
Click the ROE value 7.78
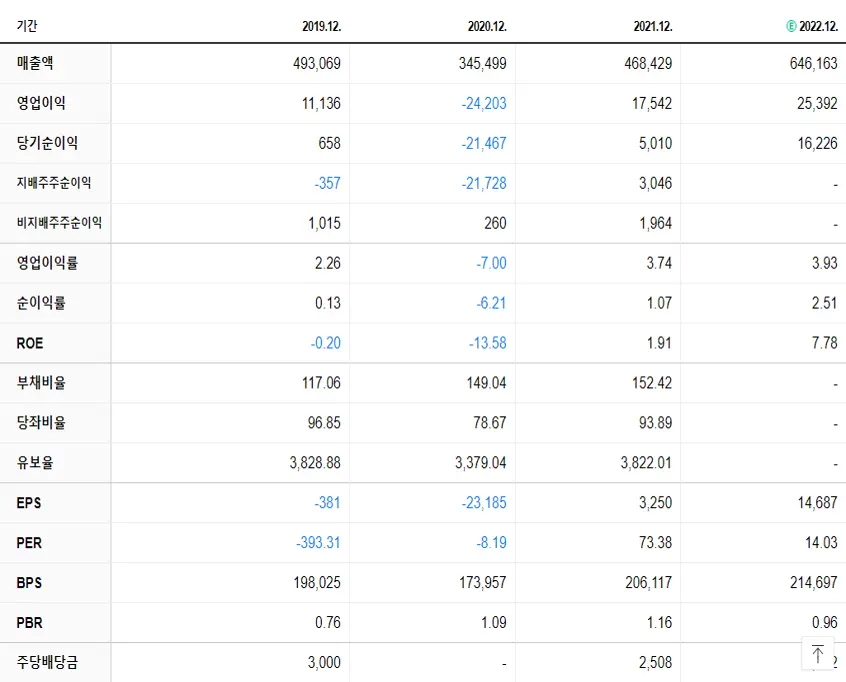point(825,343)
